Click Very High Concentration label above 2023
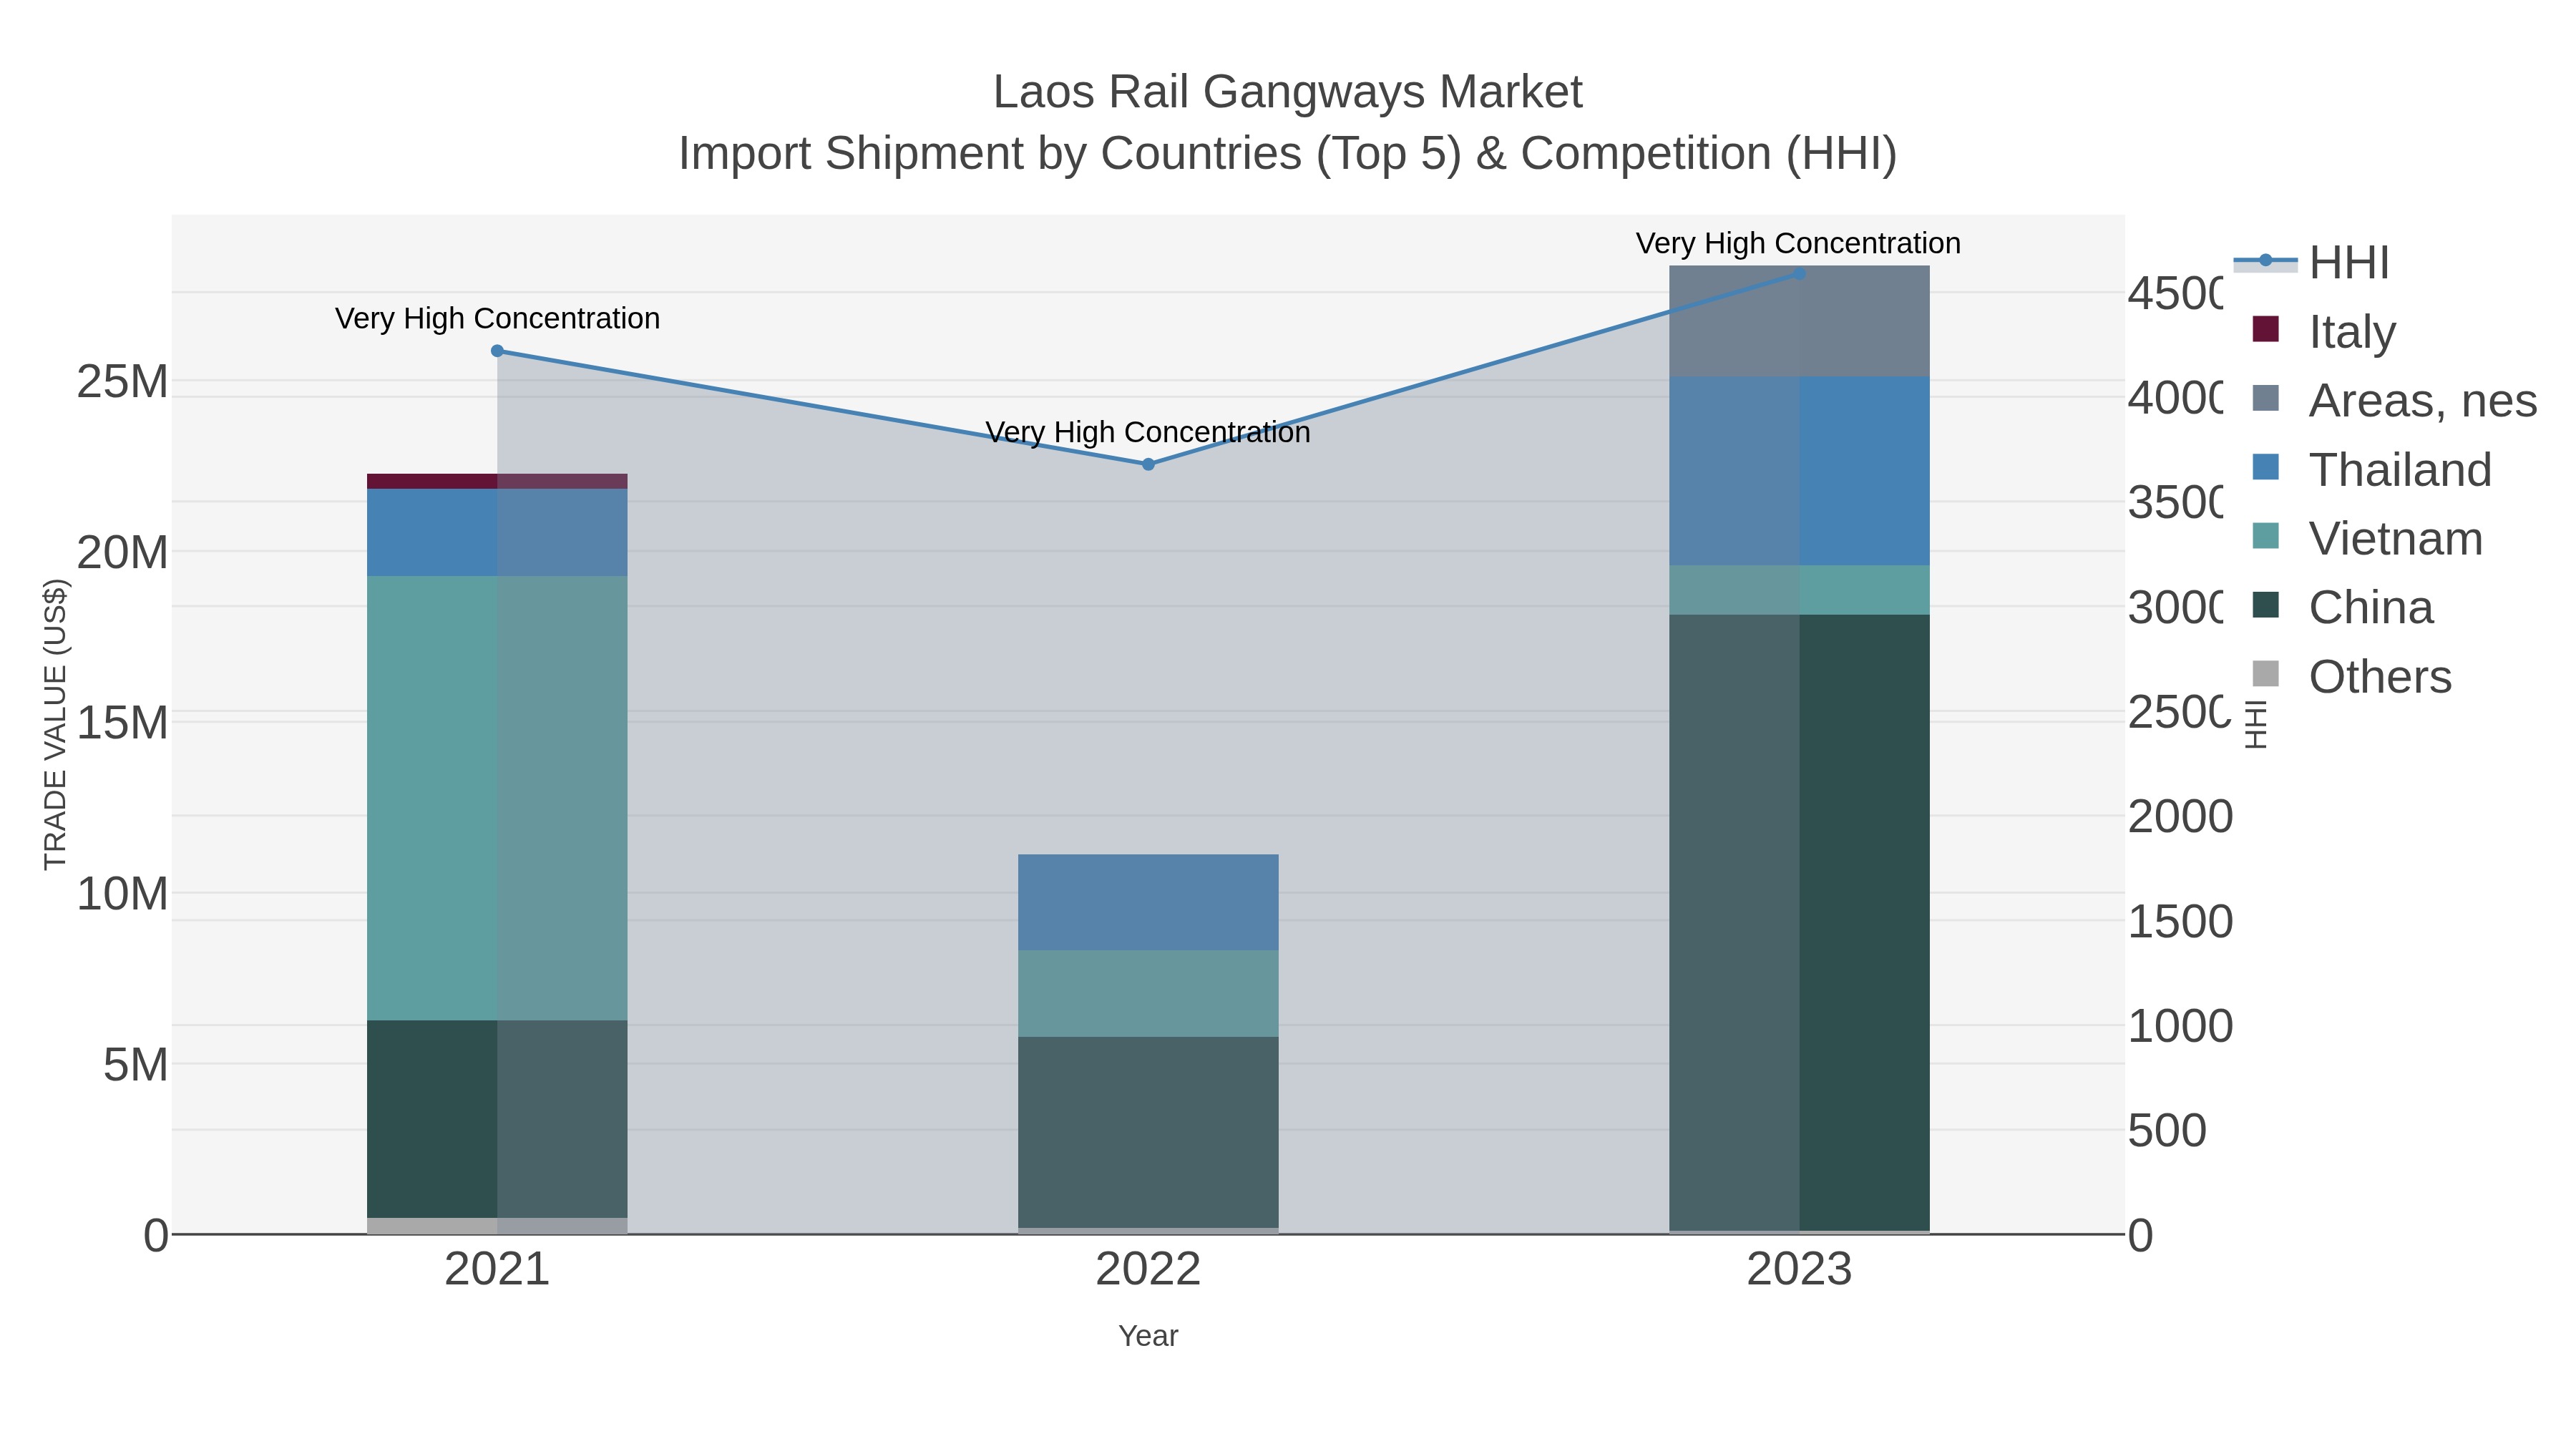 pos(1798,243)
